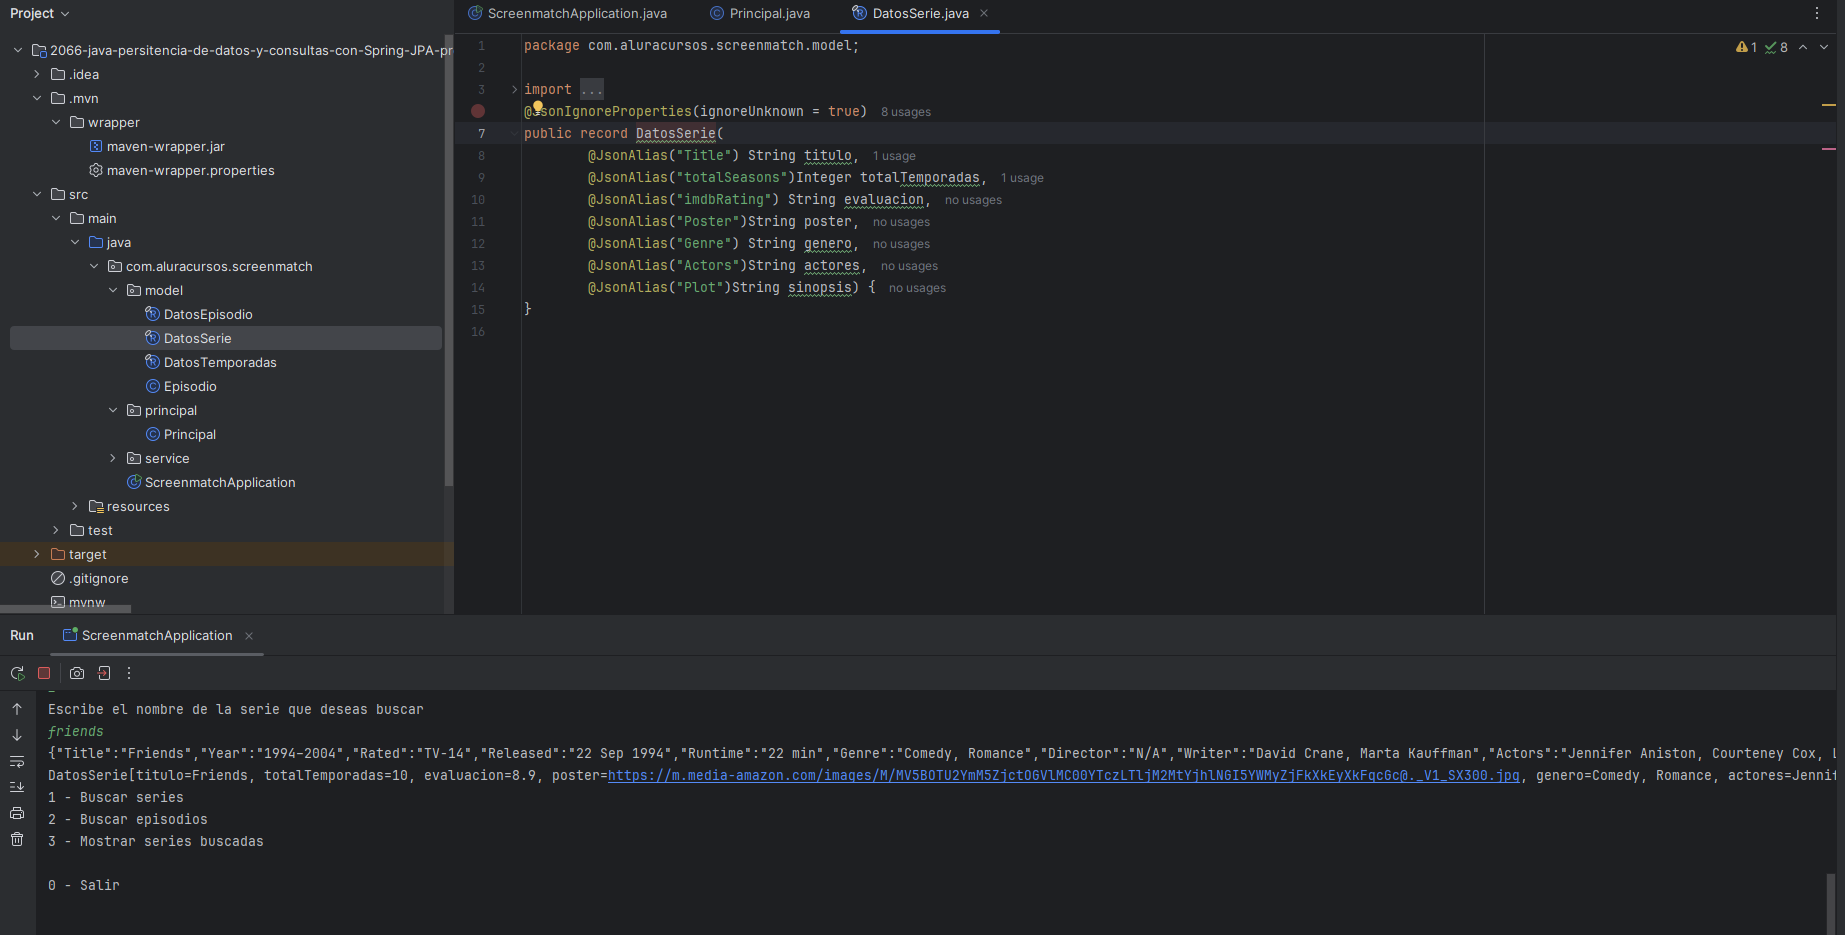The image size is (1845, 935).
Task: Select maven-wrapper.jar file
Action: pos(157,146)
